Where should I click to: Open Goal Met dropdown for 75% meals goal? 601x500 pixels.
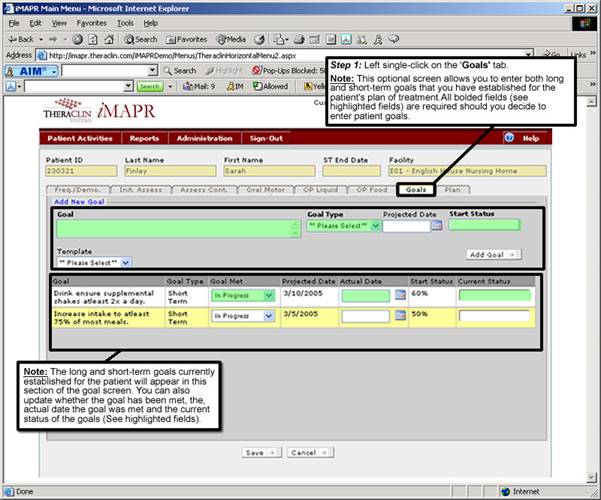pos(269,316)
